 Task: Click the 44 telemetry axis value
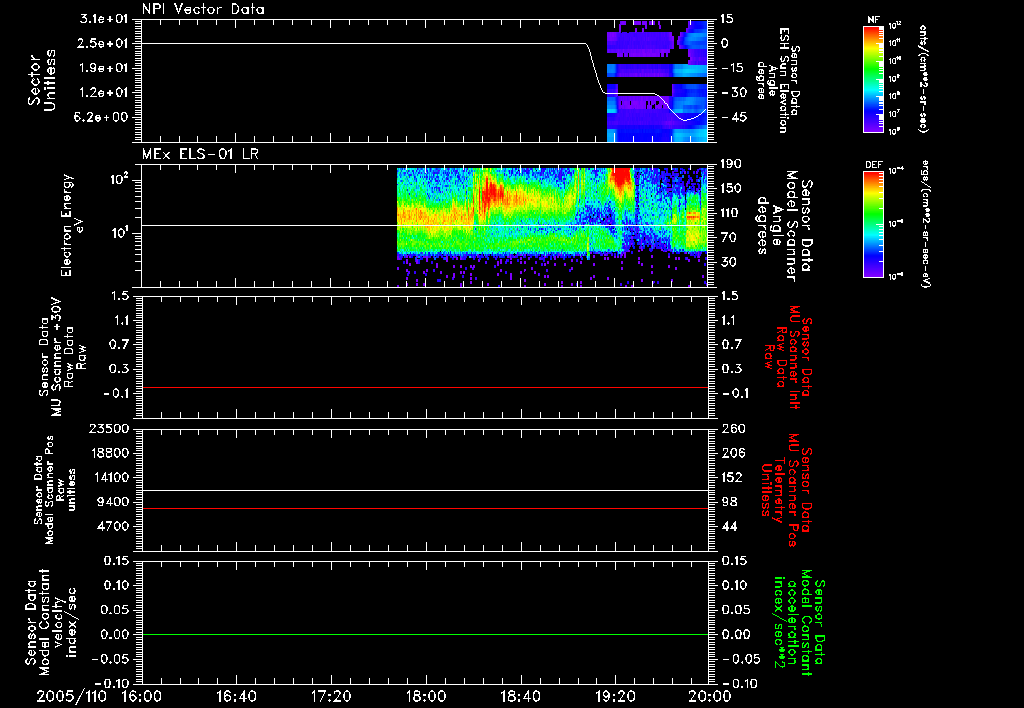tap(729, 526)
